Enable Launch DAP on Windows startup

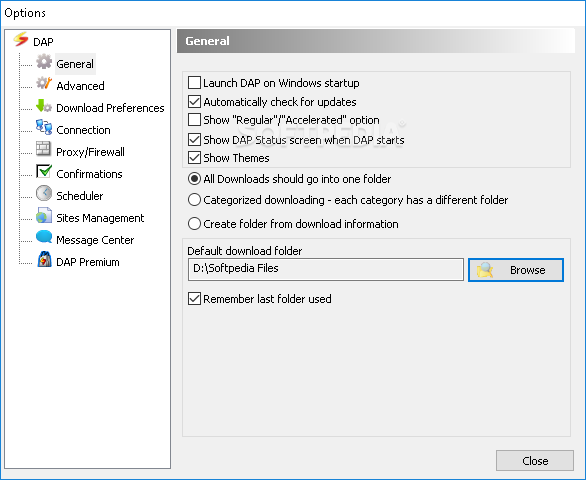(x=194, y=83)
